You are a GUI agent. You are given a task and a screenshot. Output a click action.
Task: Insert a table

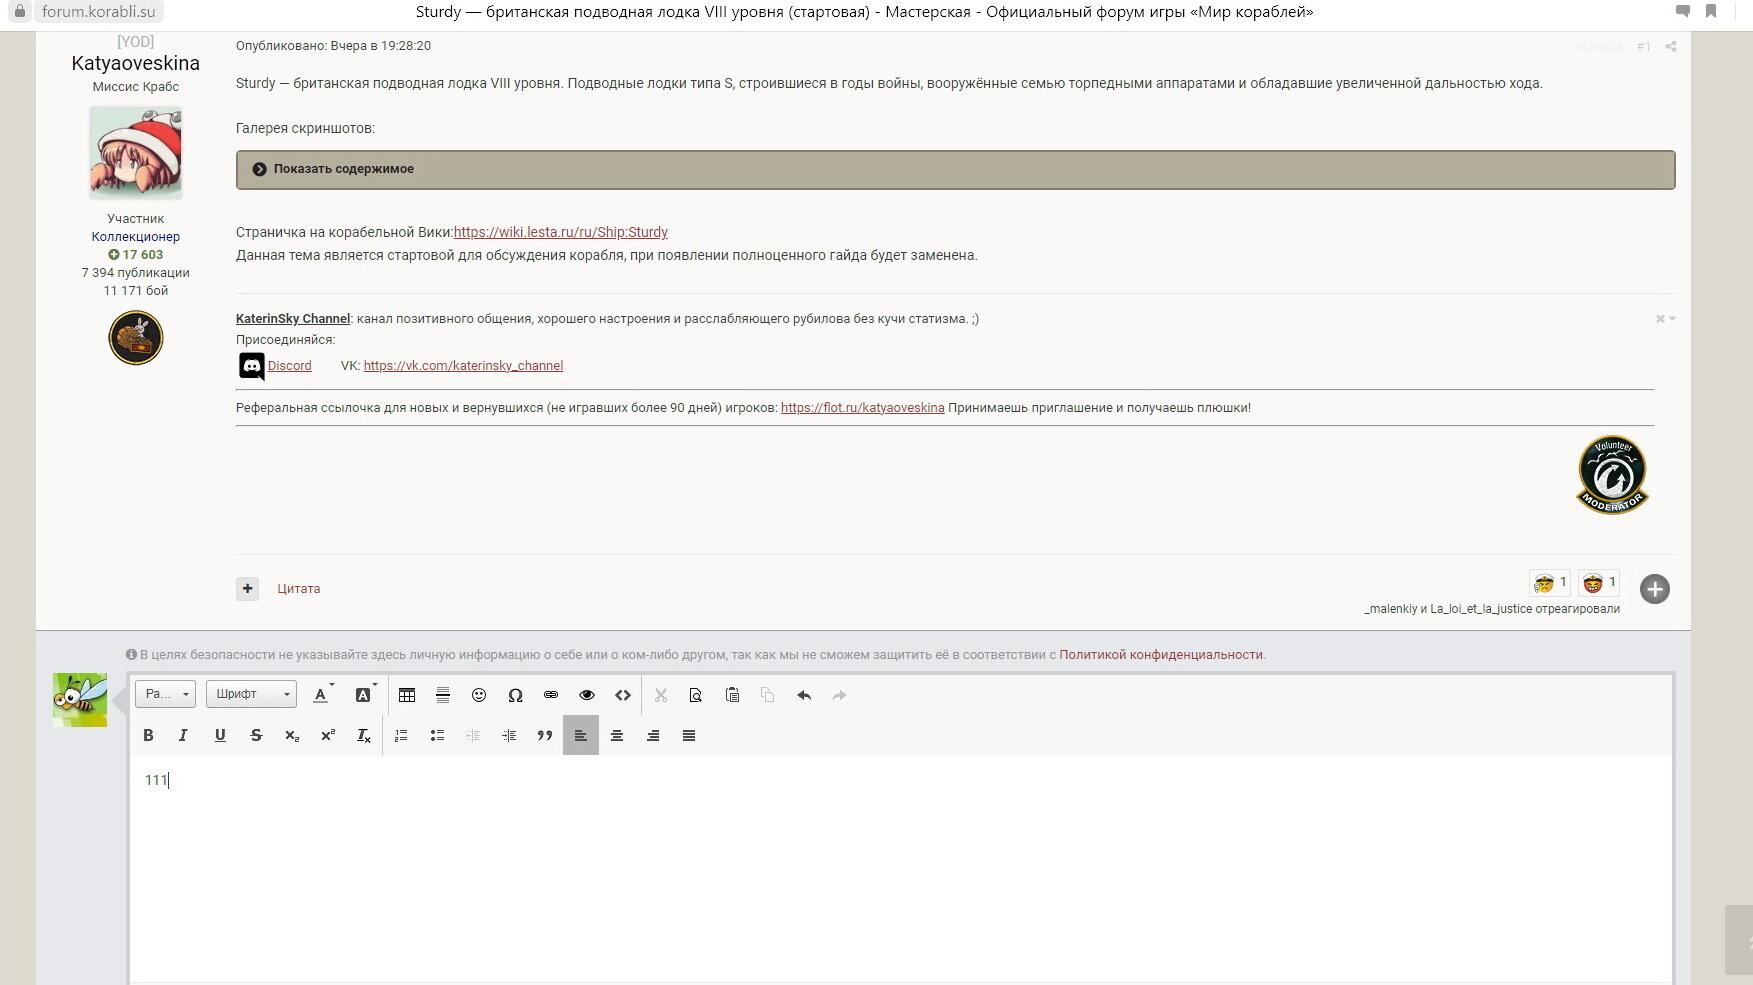click(407, 695)
